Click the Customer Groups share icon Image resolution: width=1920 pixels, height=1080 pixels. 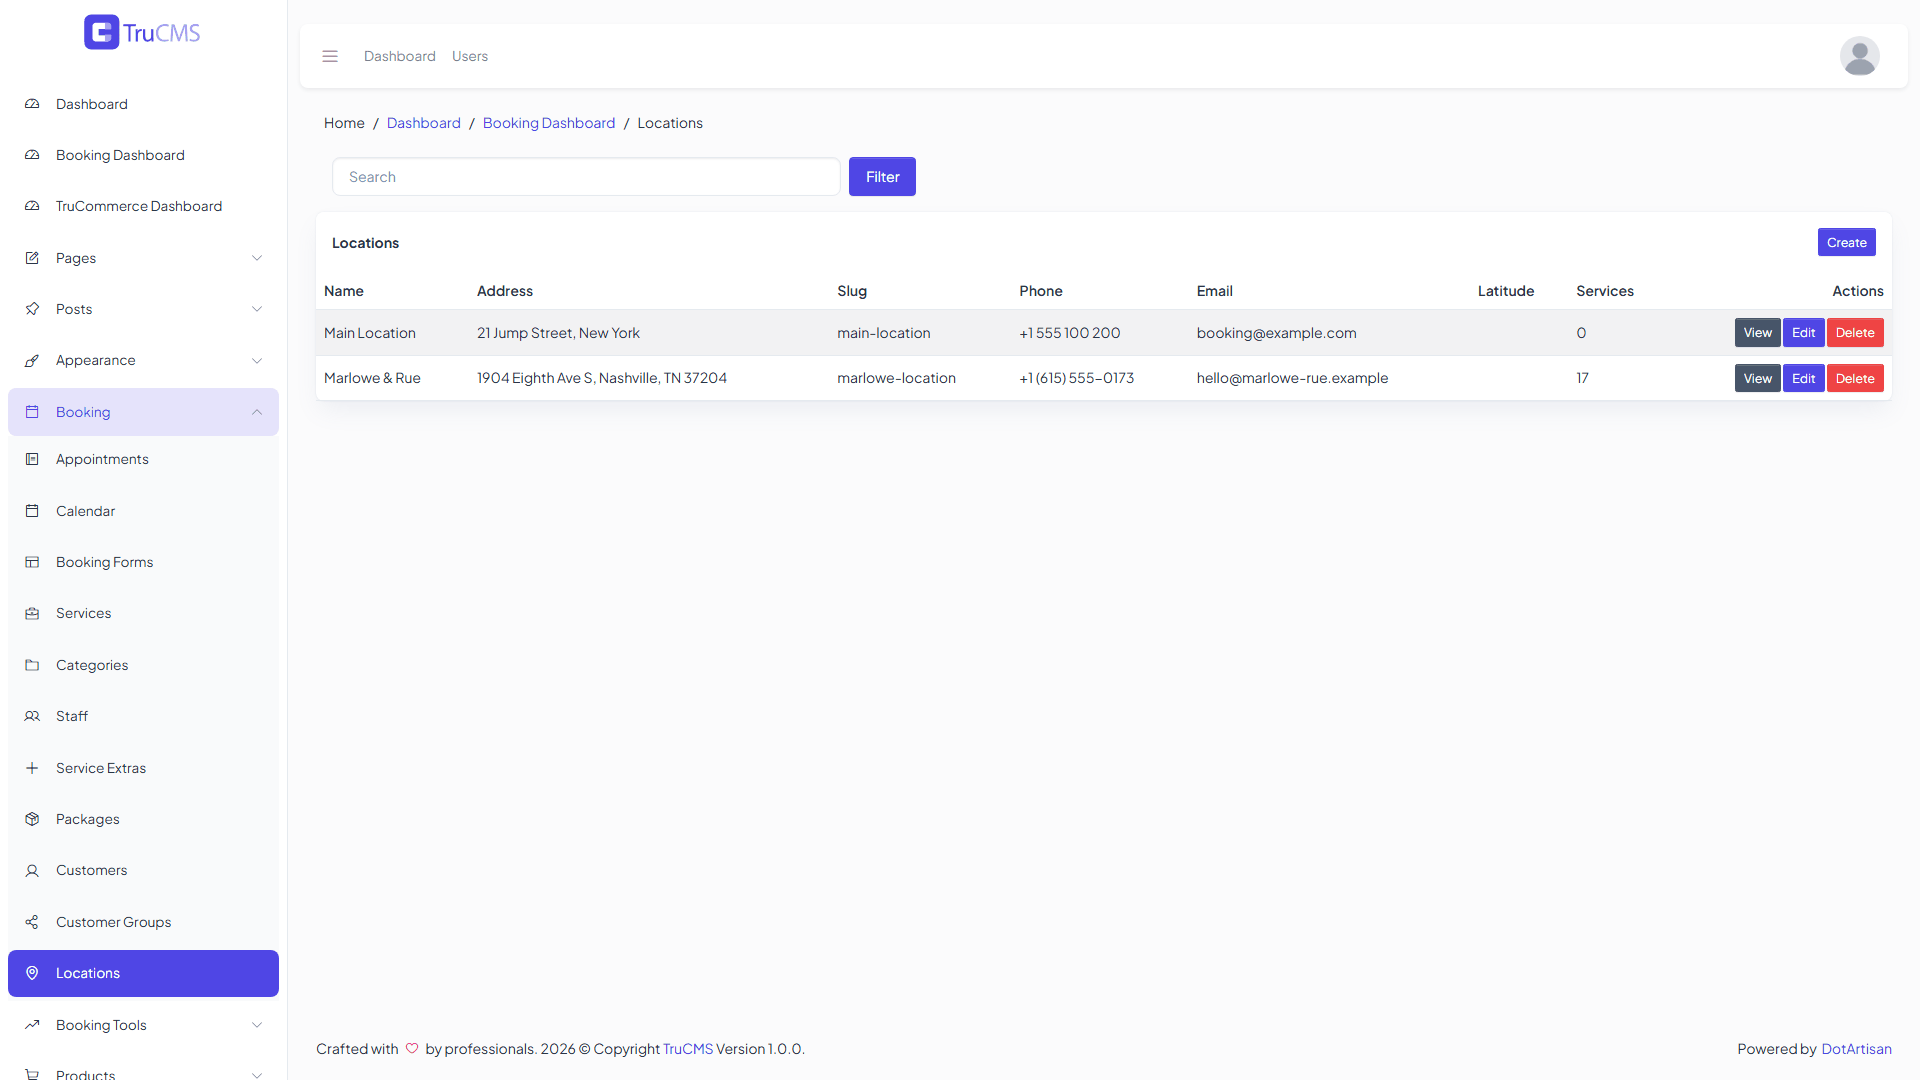[x=32, y=922]
